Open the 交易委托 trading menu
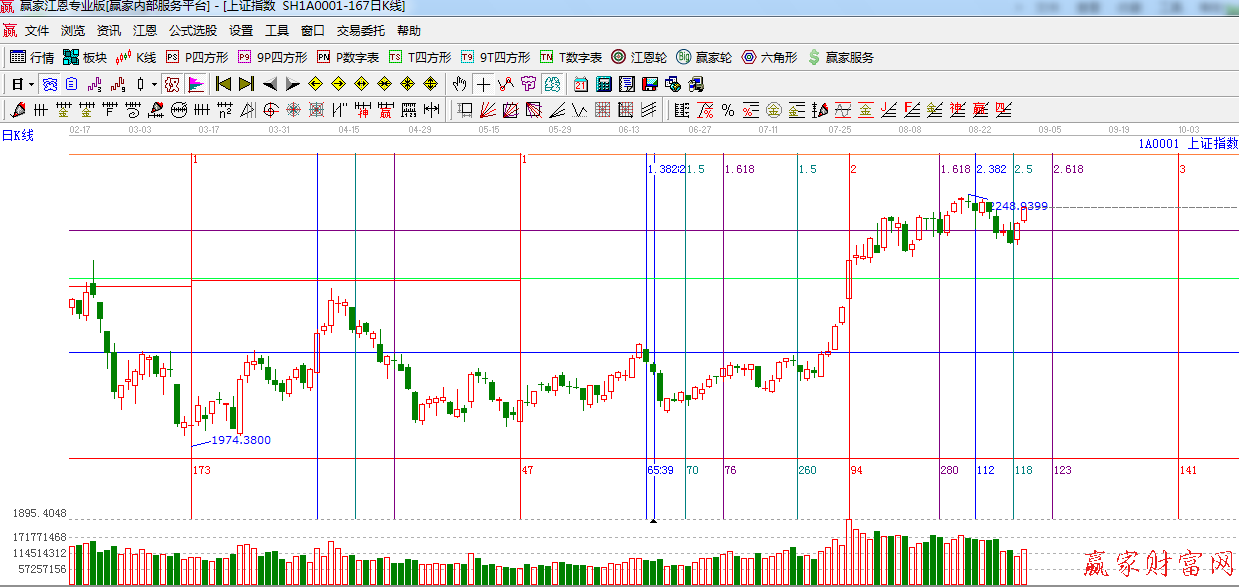The width and height of the screenshot is (1239, 588). click(x=358, y=31)
